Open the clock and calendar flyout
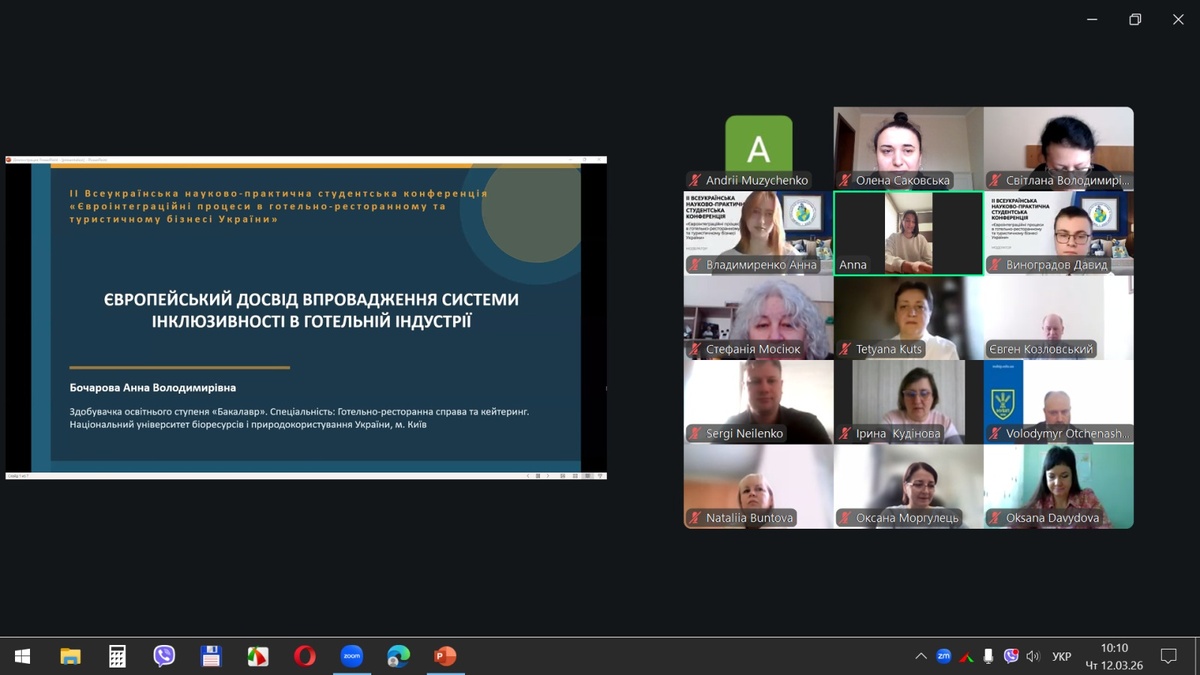 click(1114, 656)
